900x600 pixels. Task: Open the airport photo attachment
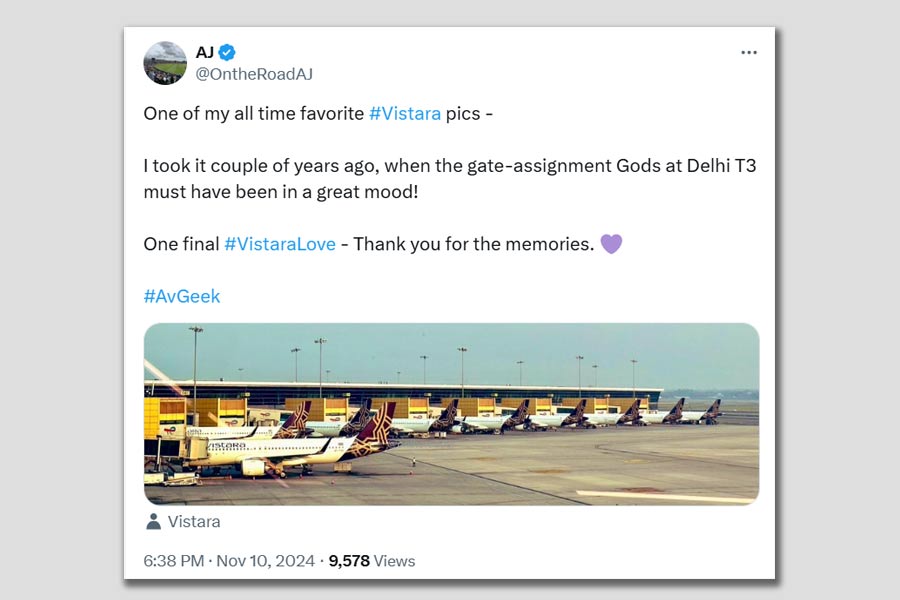click(451, 414)
